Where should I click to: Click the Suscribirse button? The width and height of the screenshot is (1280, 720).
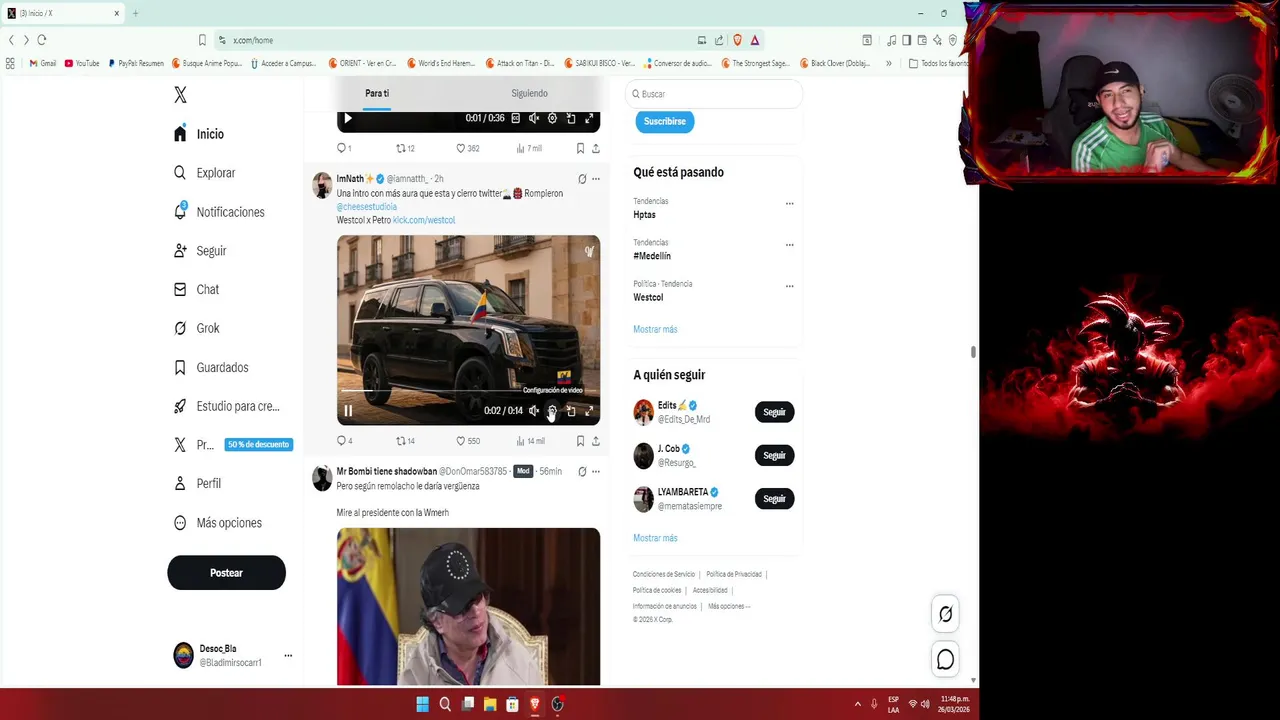pos(665,121)
